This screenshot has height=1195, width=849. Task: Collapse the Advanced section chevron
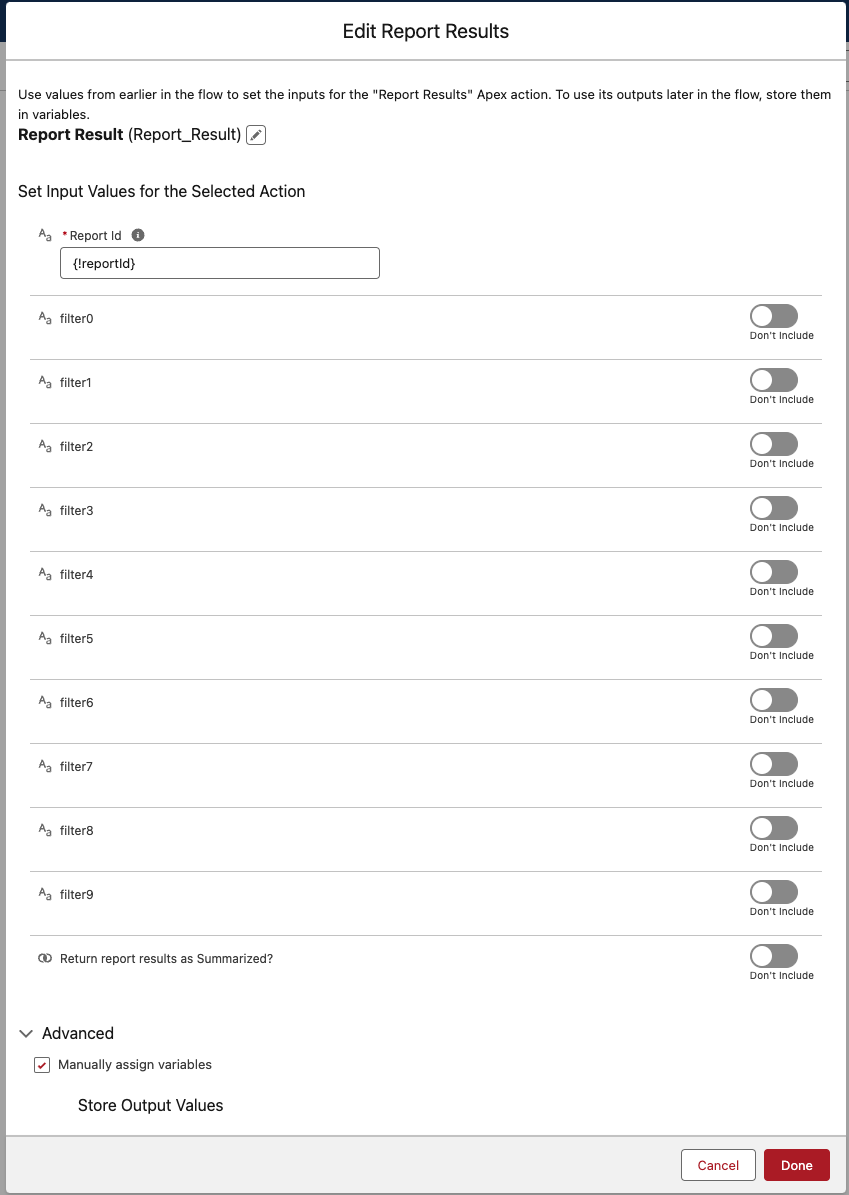pos(27,1033)
